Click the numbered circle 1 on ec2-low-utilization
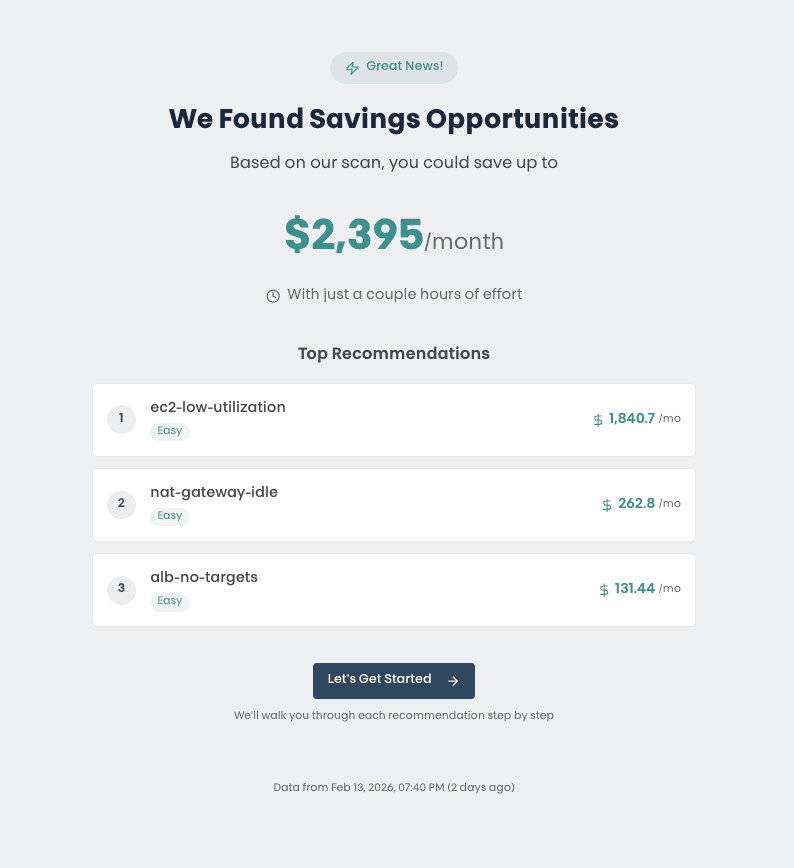 click(x=121, y=419)
